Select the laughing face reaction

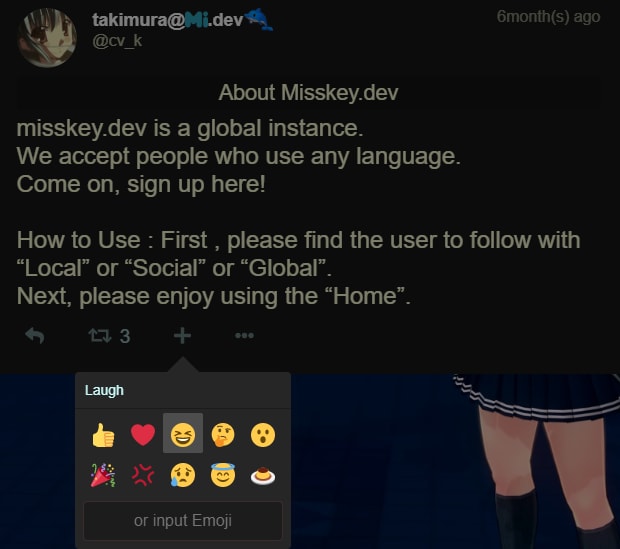(183, 433)
